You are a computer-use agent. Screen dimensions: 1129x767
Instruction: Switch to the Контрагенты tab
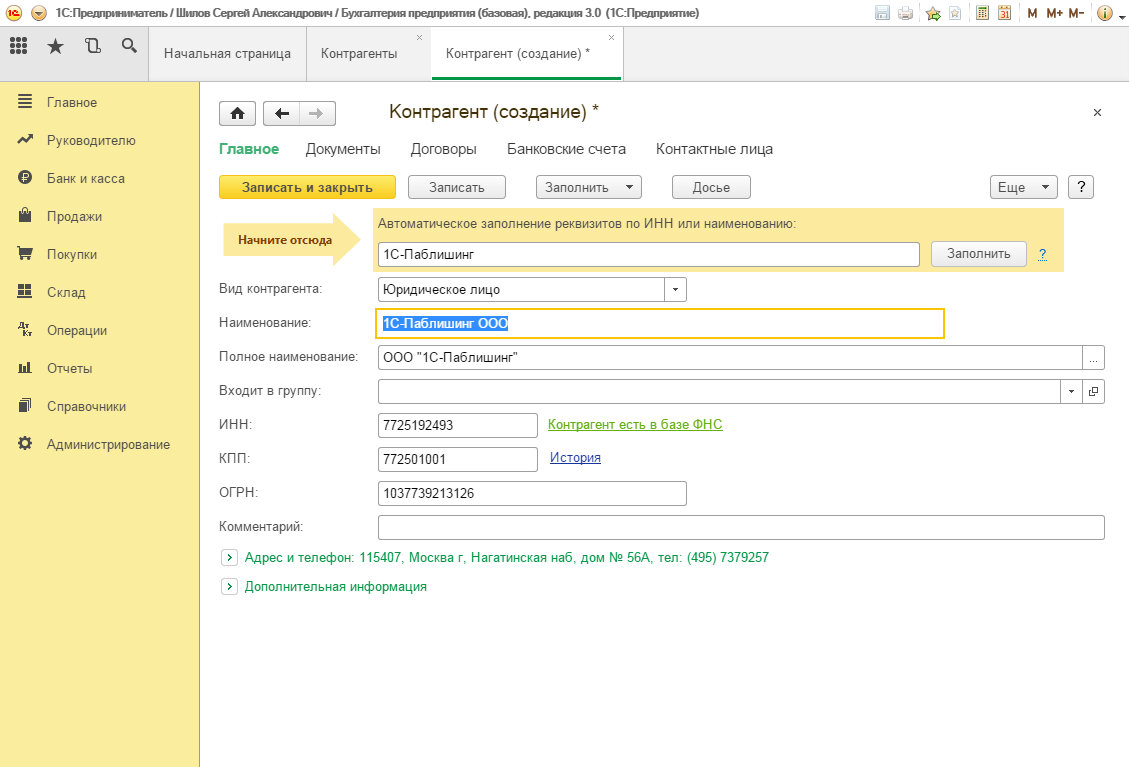(359, 54)
